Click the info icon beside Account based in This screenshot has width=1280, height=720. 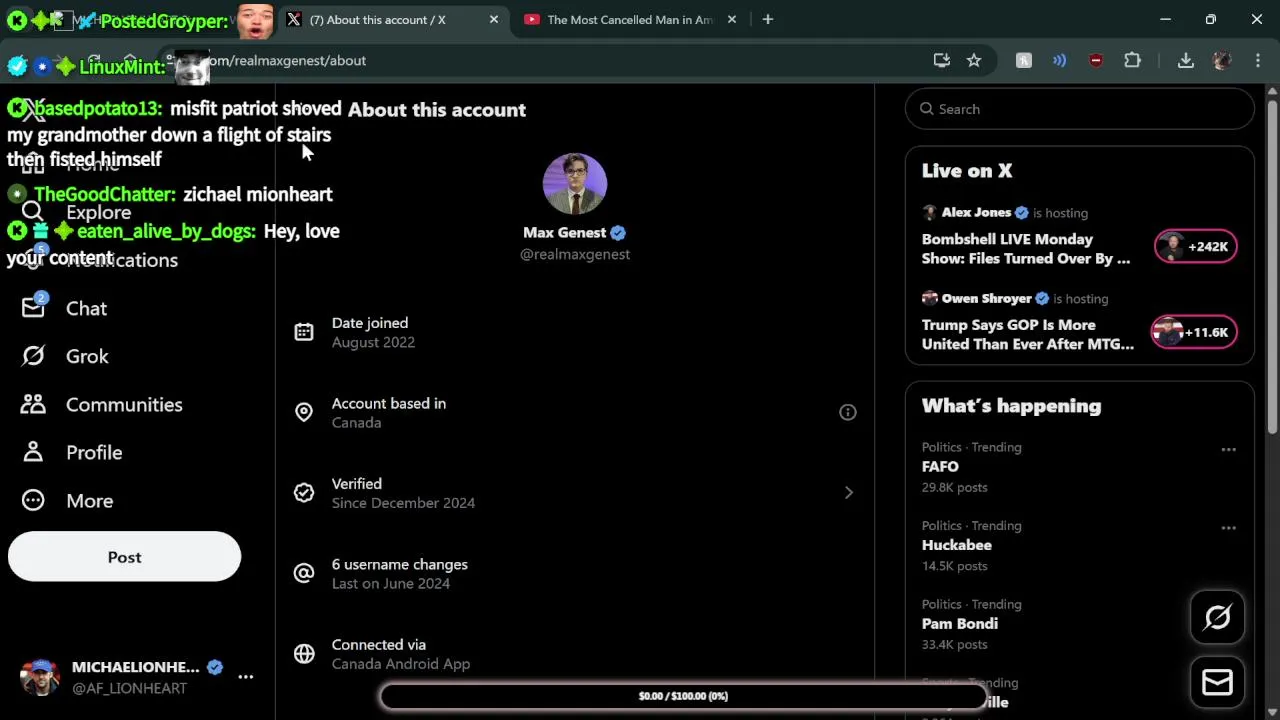coord(848,412)
